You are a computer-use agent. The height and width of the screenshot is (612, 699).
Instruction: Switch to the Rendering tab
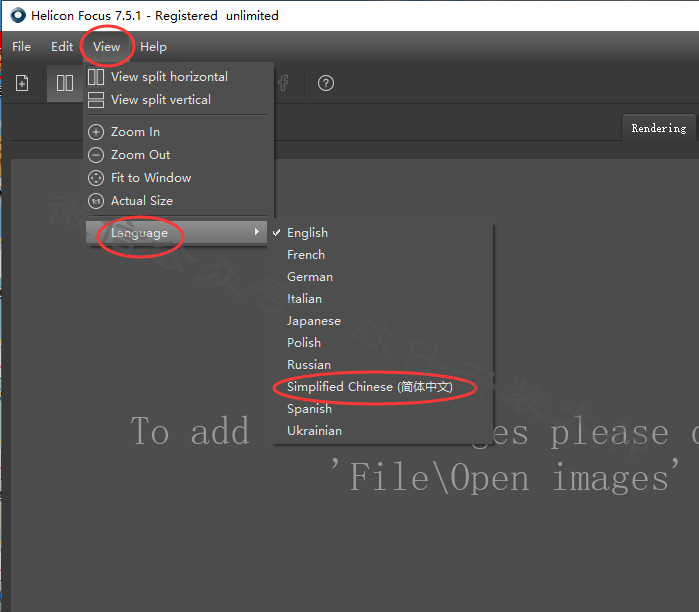point(659,128)
